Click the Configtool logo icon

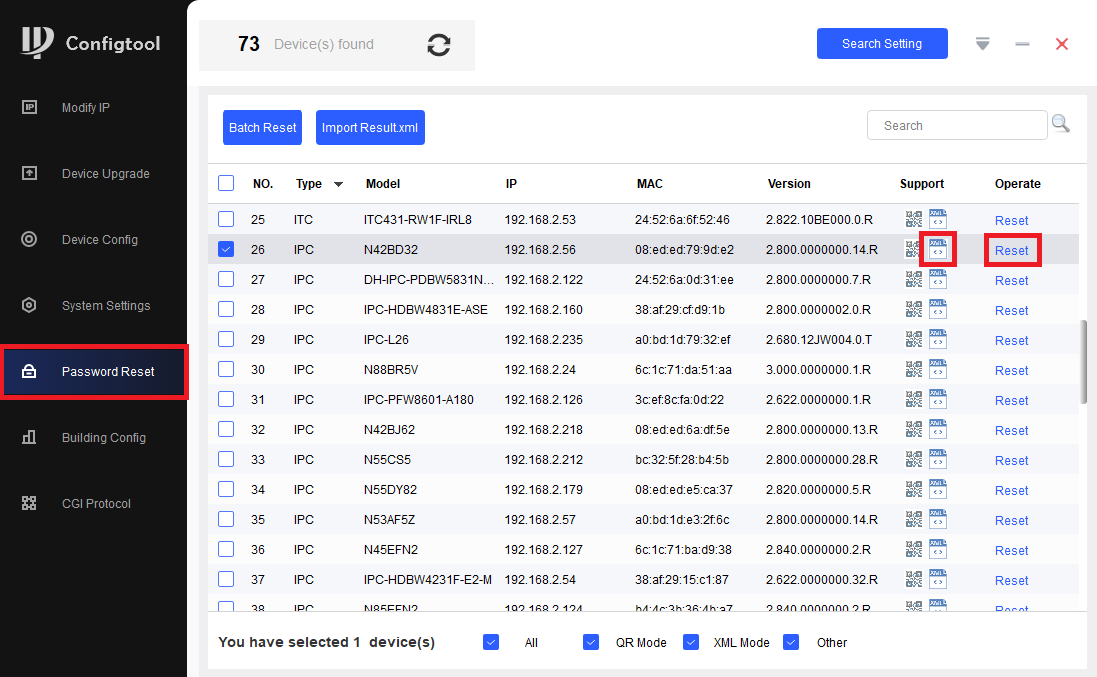tap(37, 42)
